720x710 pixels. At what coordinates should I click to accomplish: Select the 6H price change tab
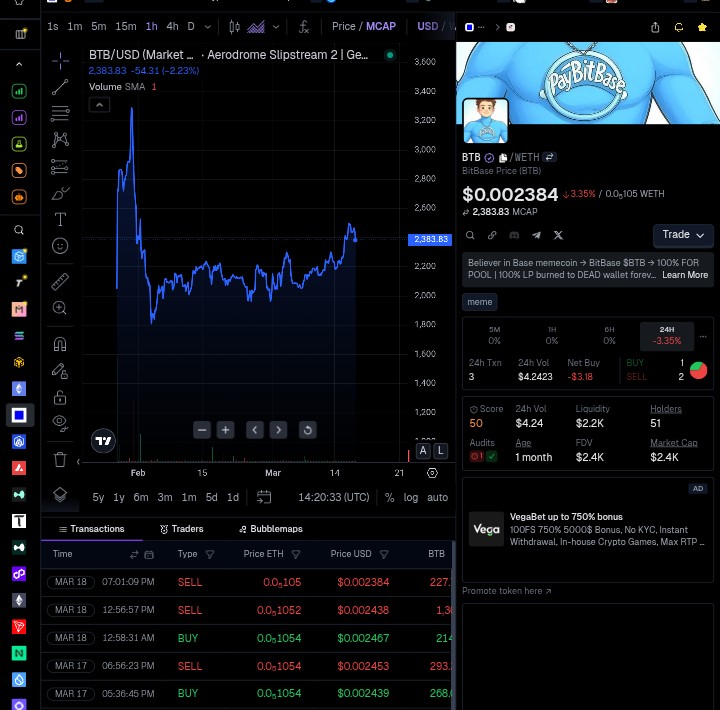(x=609, y=336)
